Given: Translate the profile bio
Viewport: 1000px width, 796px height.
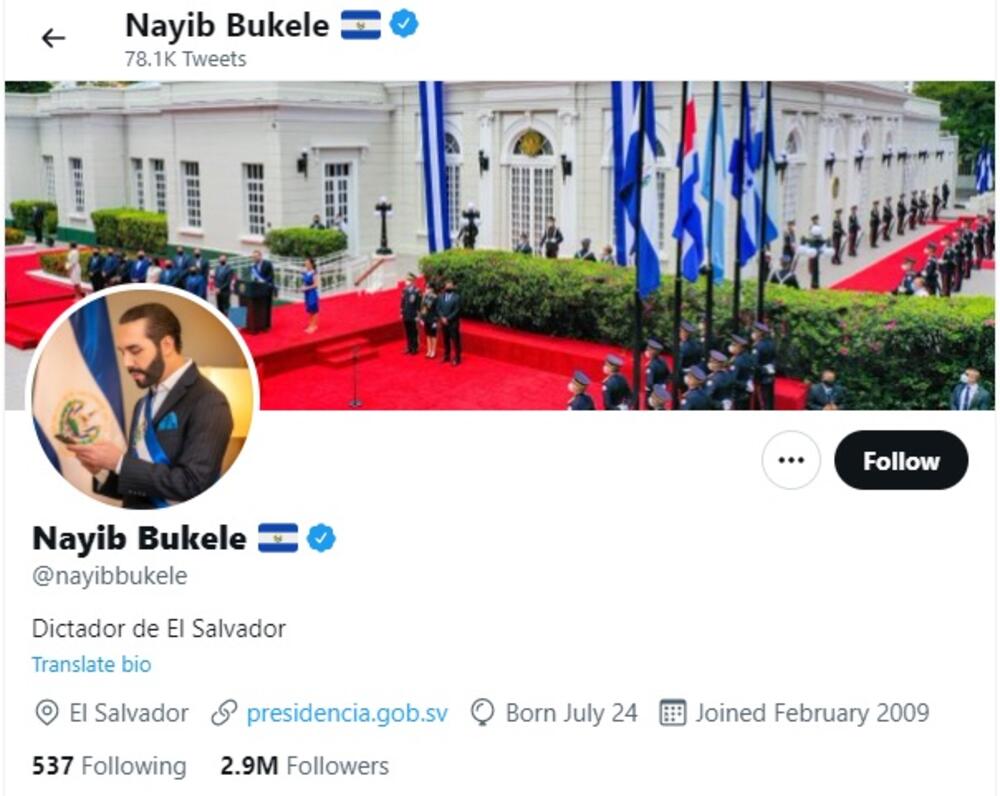Looking at the screenshot, I should coord(92,665).
